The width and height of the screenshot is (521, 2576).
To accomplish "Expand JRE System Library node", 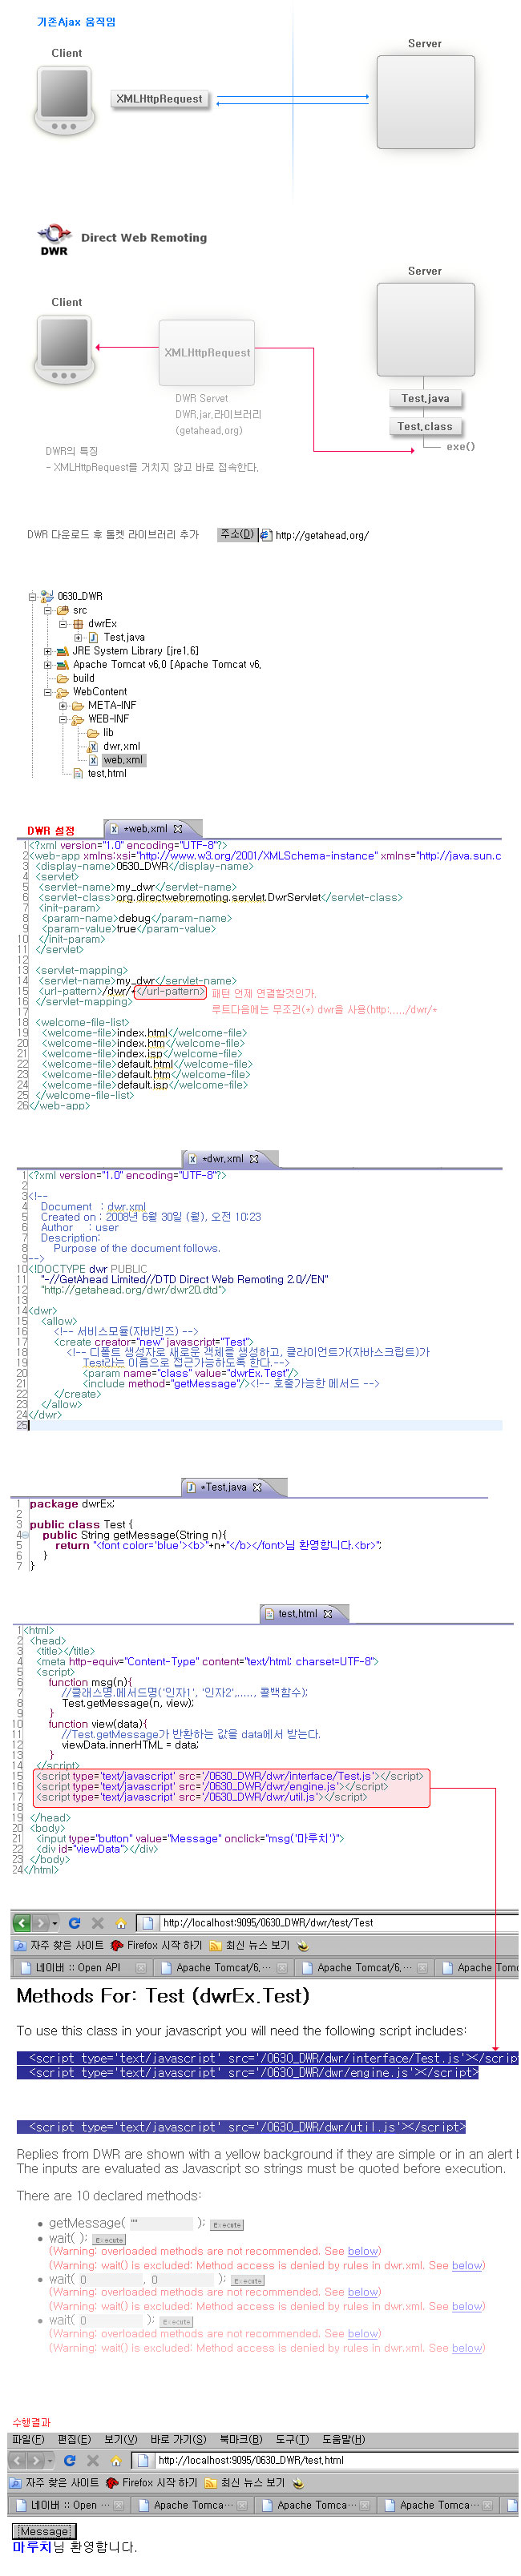I will 47,651.
